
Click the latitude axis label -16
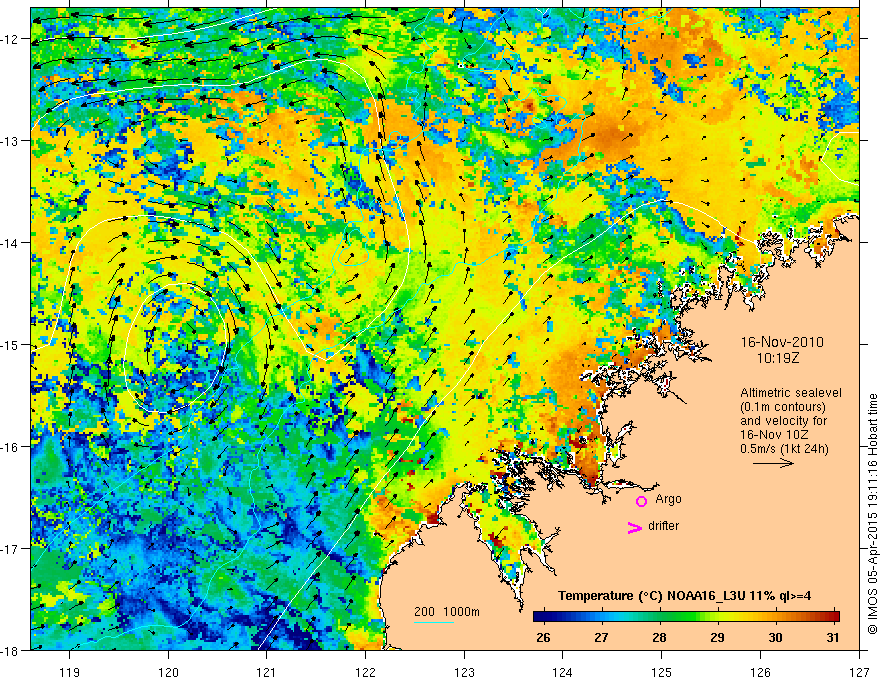(10, 447)
